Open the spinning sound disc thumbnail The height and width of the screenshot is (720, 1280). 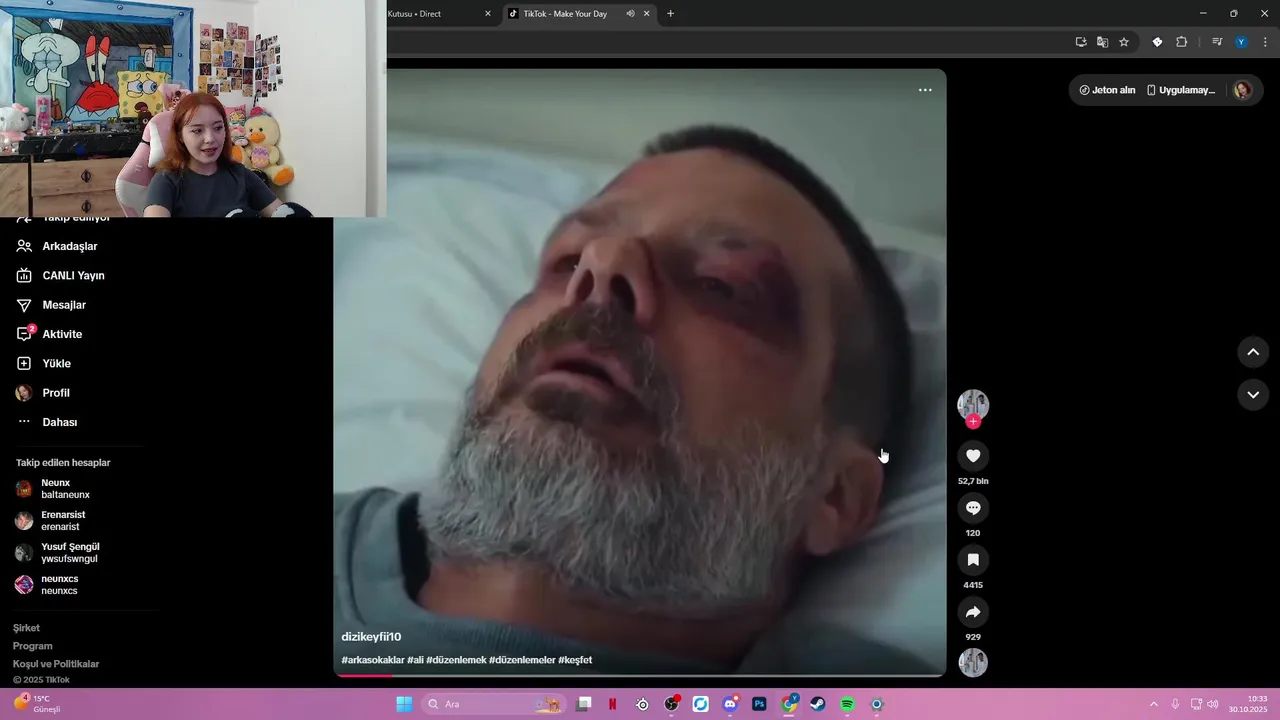(x=973, y=663)
